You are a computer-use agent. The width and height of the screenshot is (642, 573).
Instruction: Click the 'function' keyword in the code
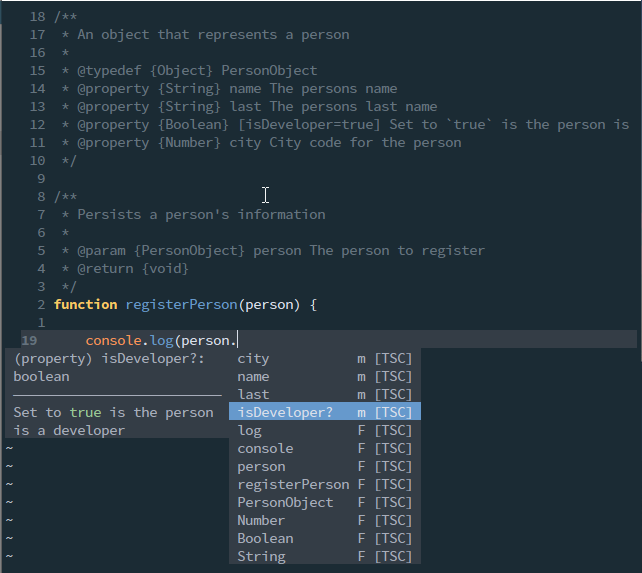(86, 304)
